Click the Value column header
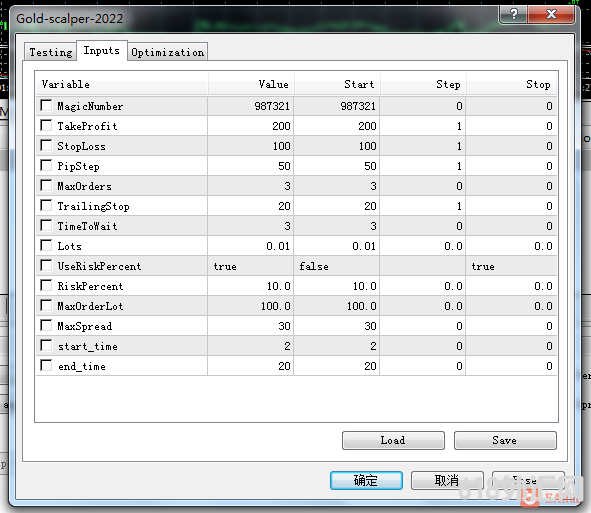Viewport: 591px width, 513px height. (x=251, y=84)
